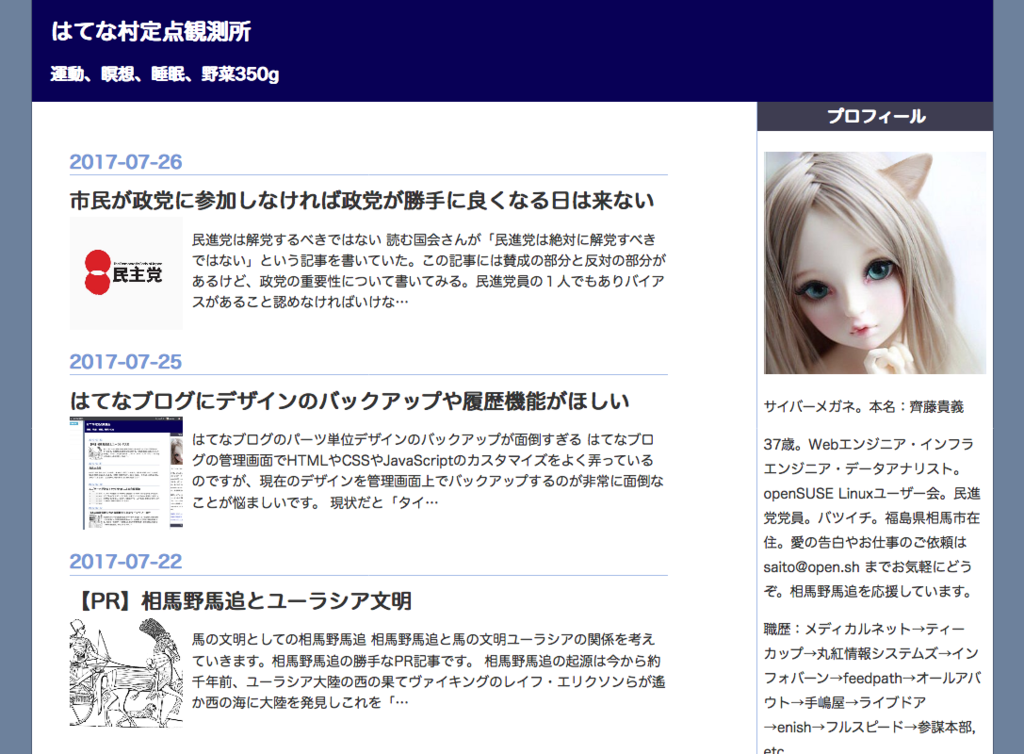Click the chariot drawing thumbnail for the 相馬野馬追 post

tap(126, 672)
